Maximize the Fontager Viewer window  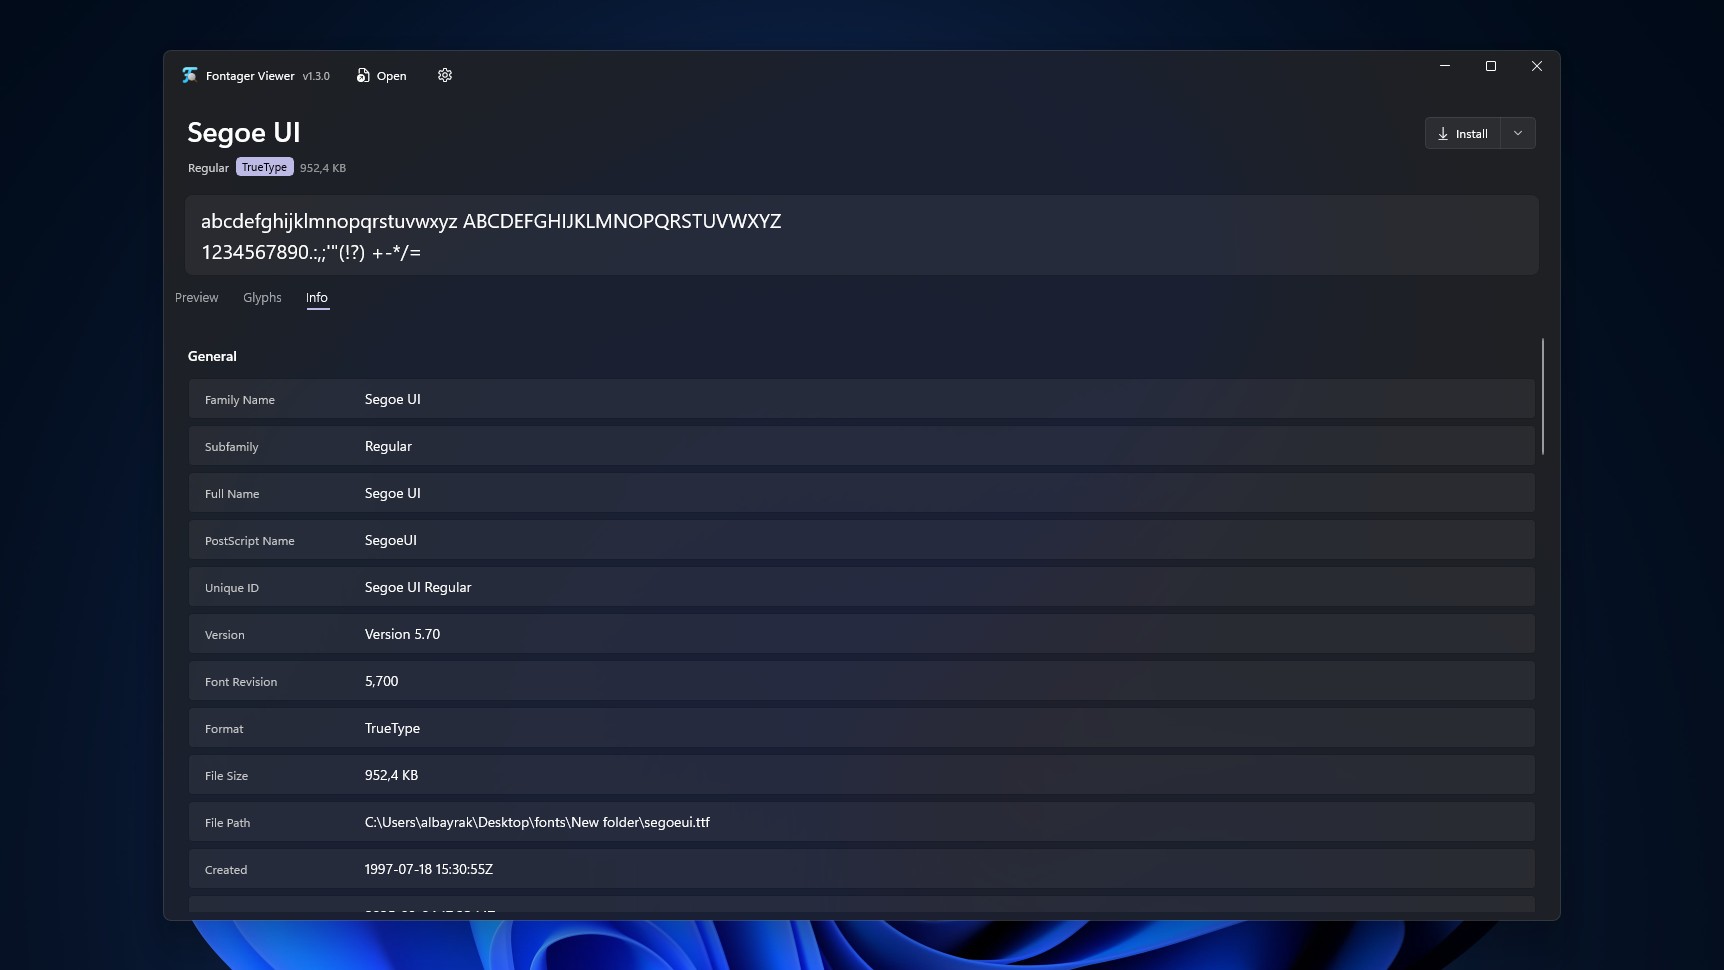(x=1490, y=66)
